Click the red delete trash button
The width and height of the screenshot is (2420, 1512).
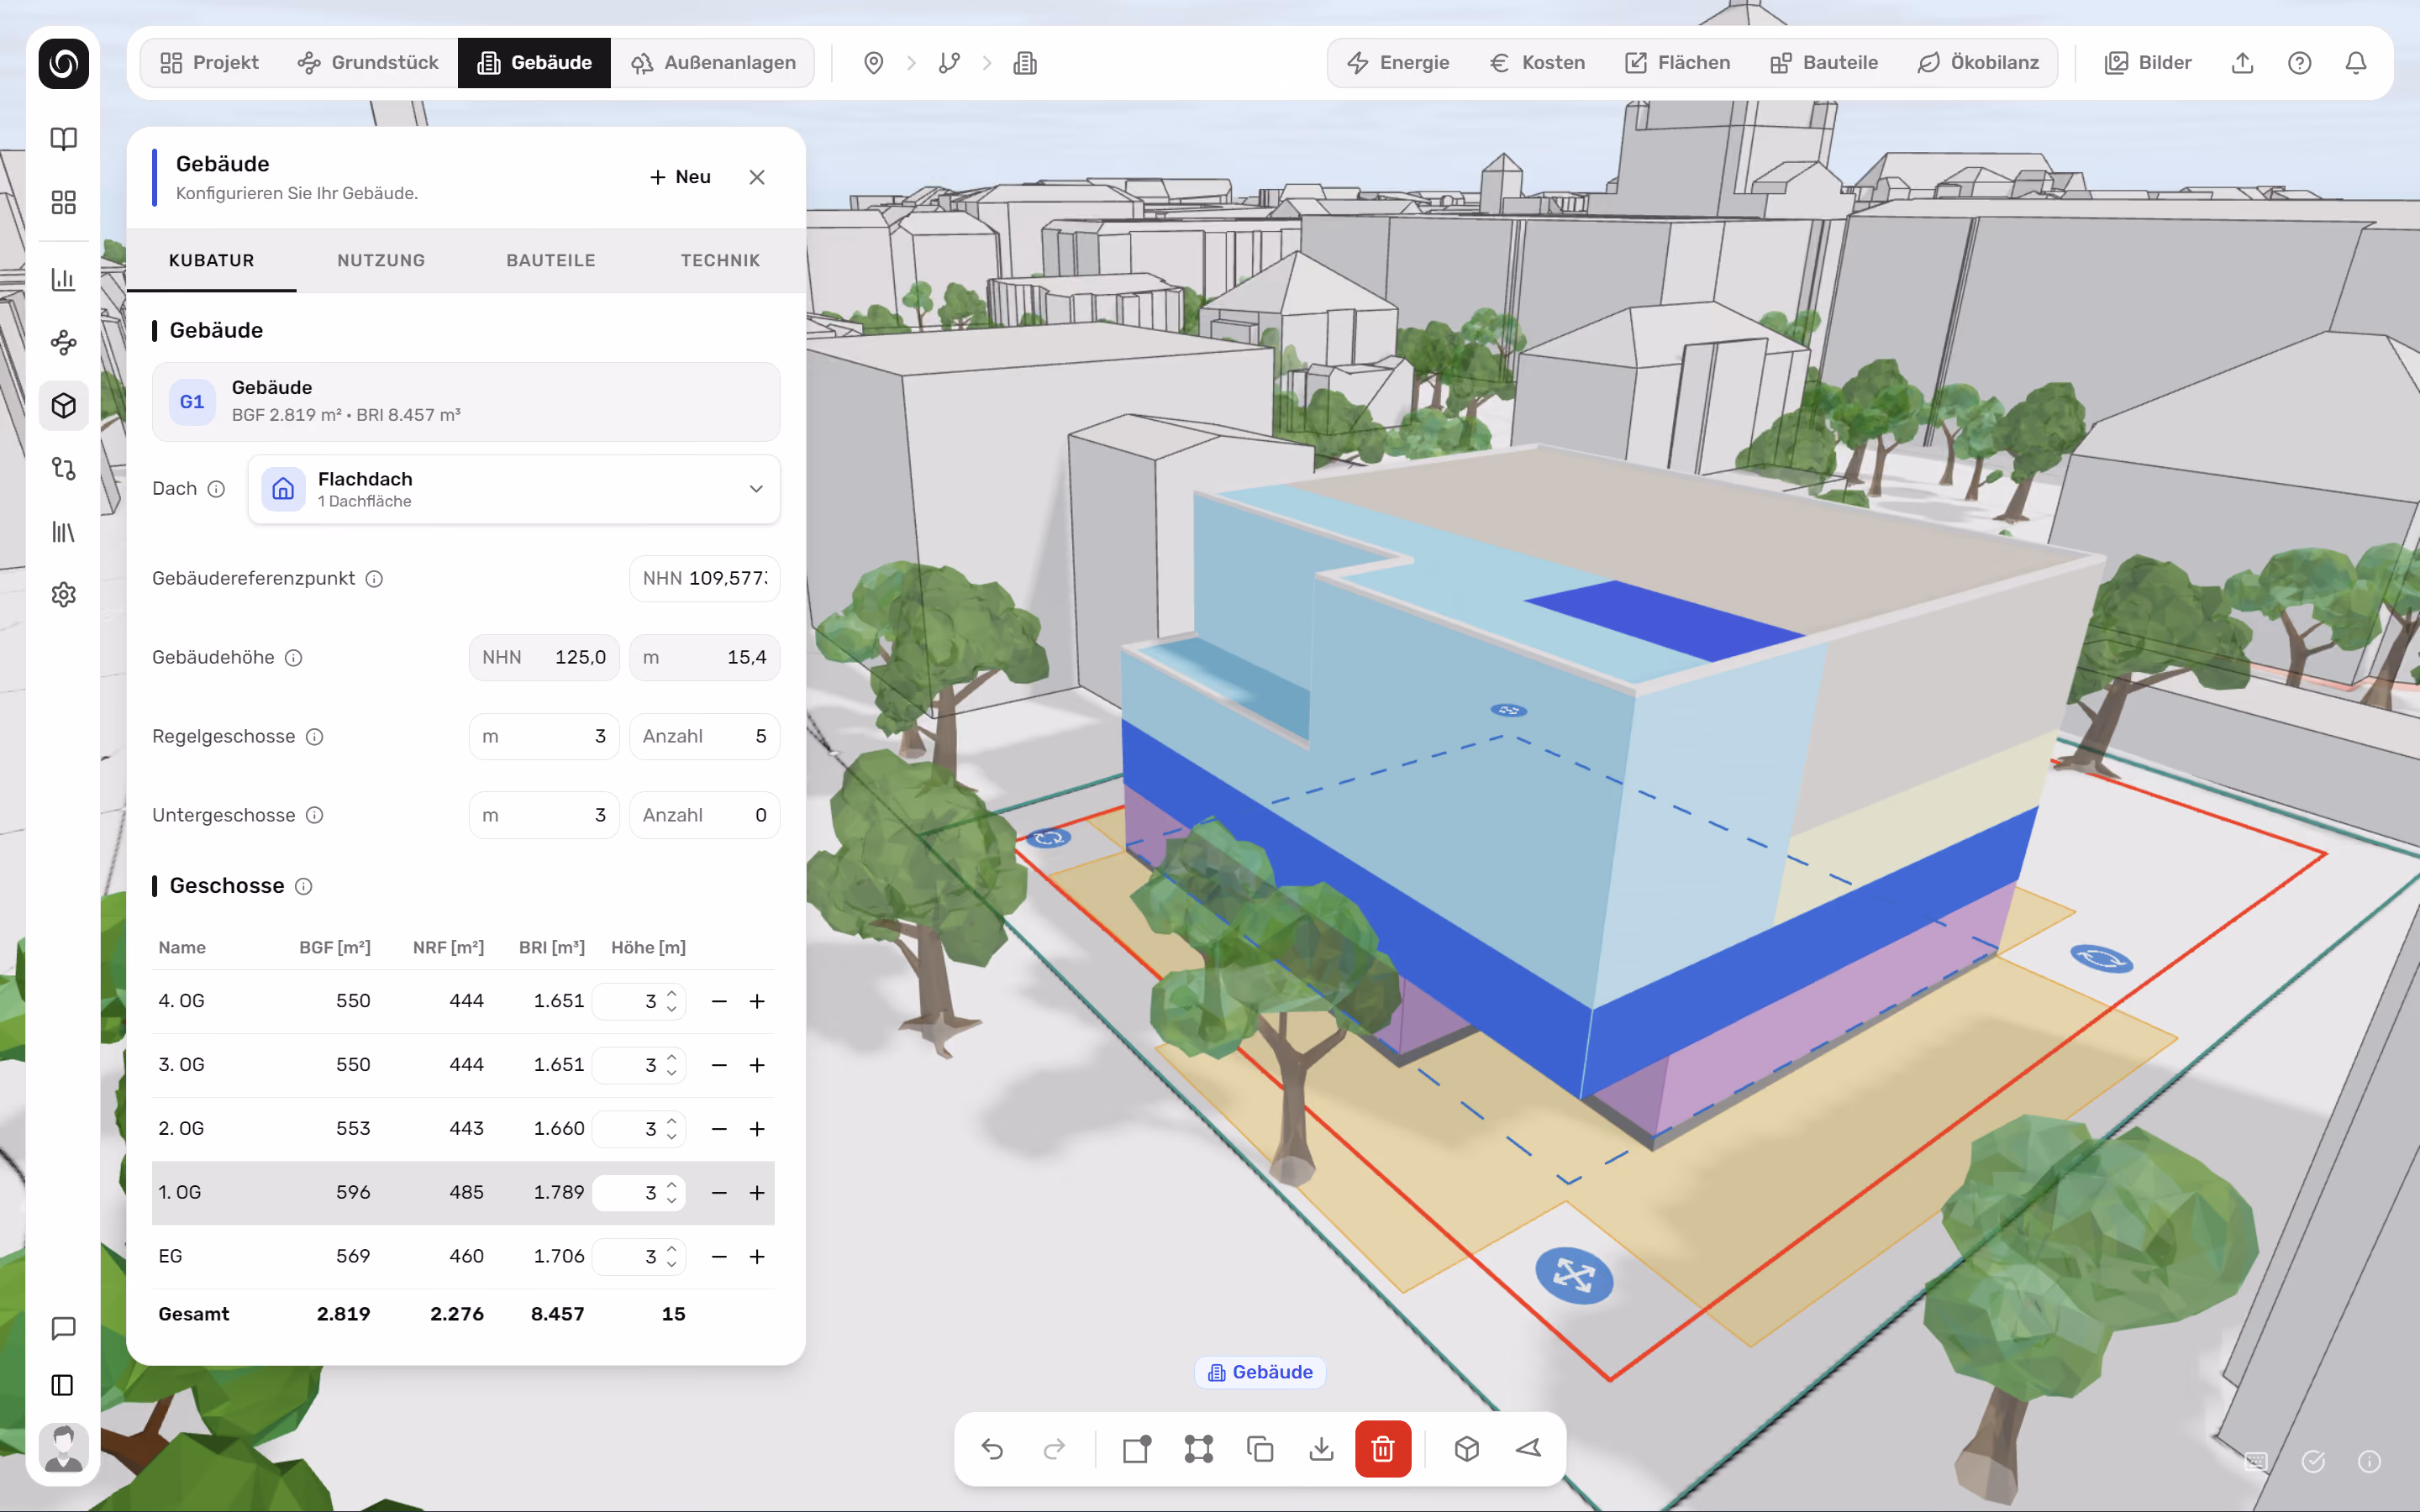point(1383,1448)
